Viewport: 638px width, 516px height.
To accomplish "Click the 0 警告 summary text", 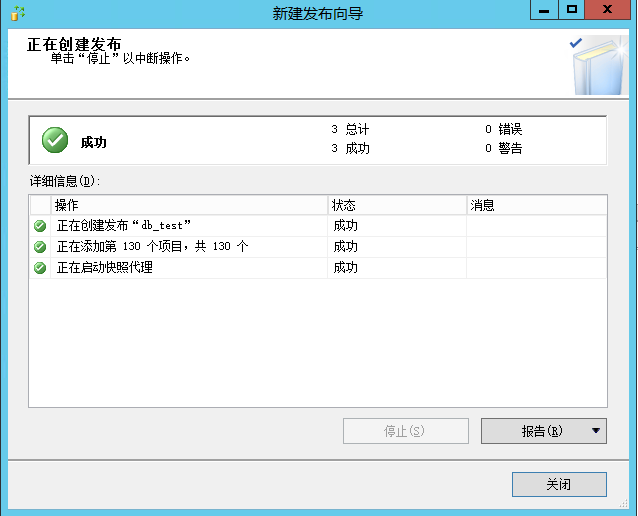I will 503,149.
